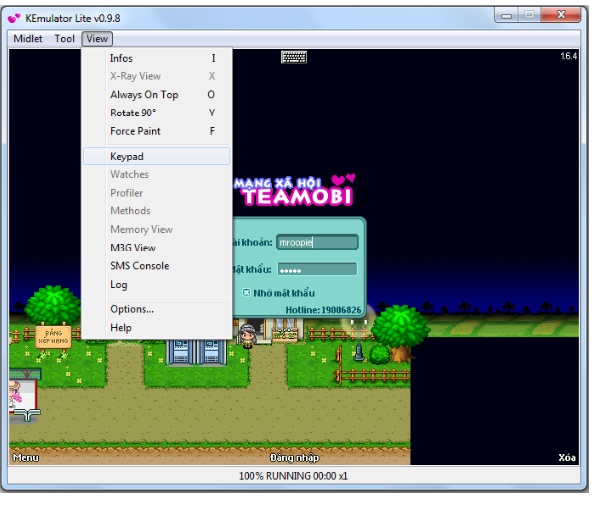Open the SMS Console entry
The height and width of the screenshot is (514, 592).
pyautogui.click(x=156, y=265)
